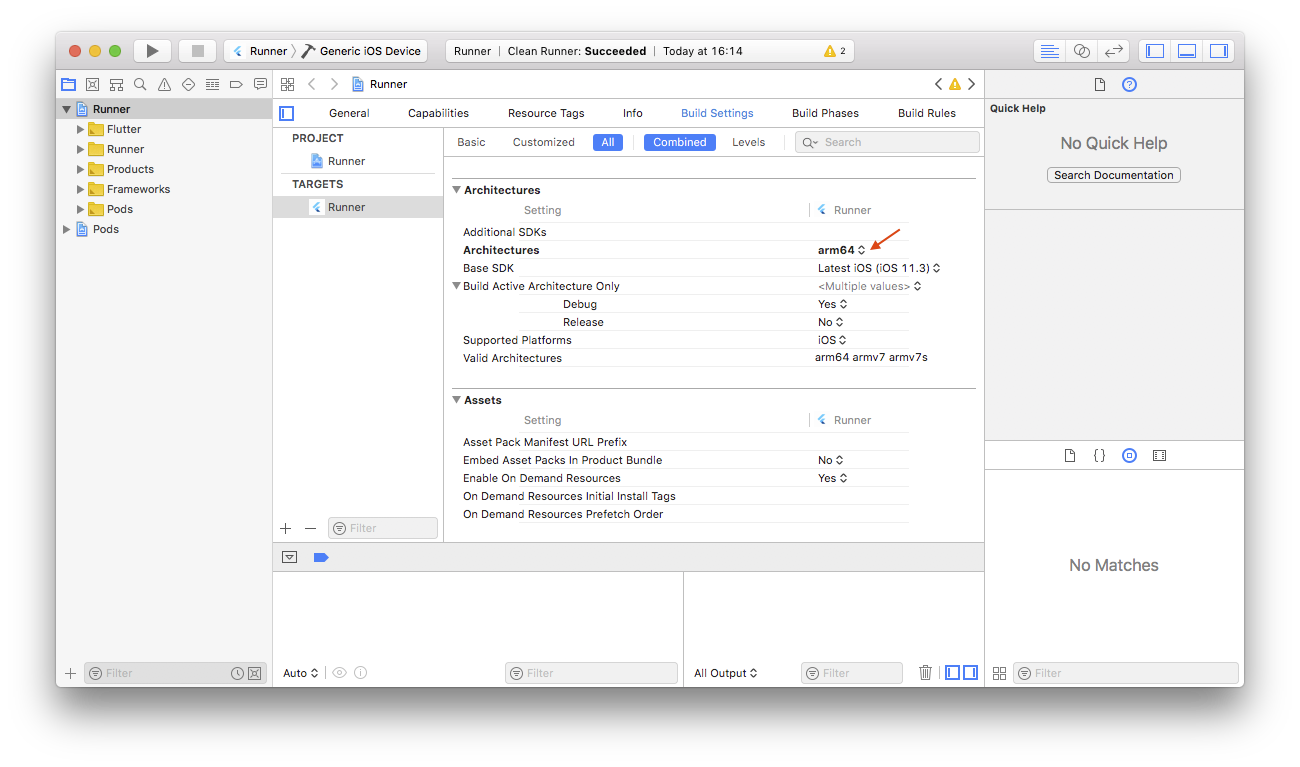Hide the debug area with the toggle arrow
Viewport: 1300px width, 767px height.
(289, 557)
